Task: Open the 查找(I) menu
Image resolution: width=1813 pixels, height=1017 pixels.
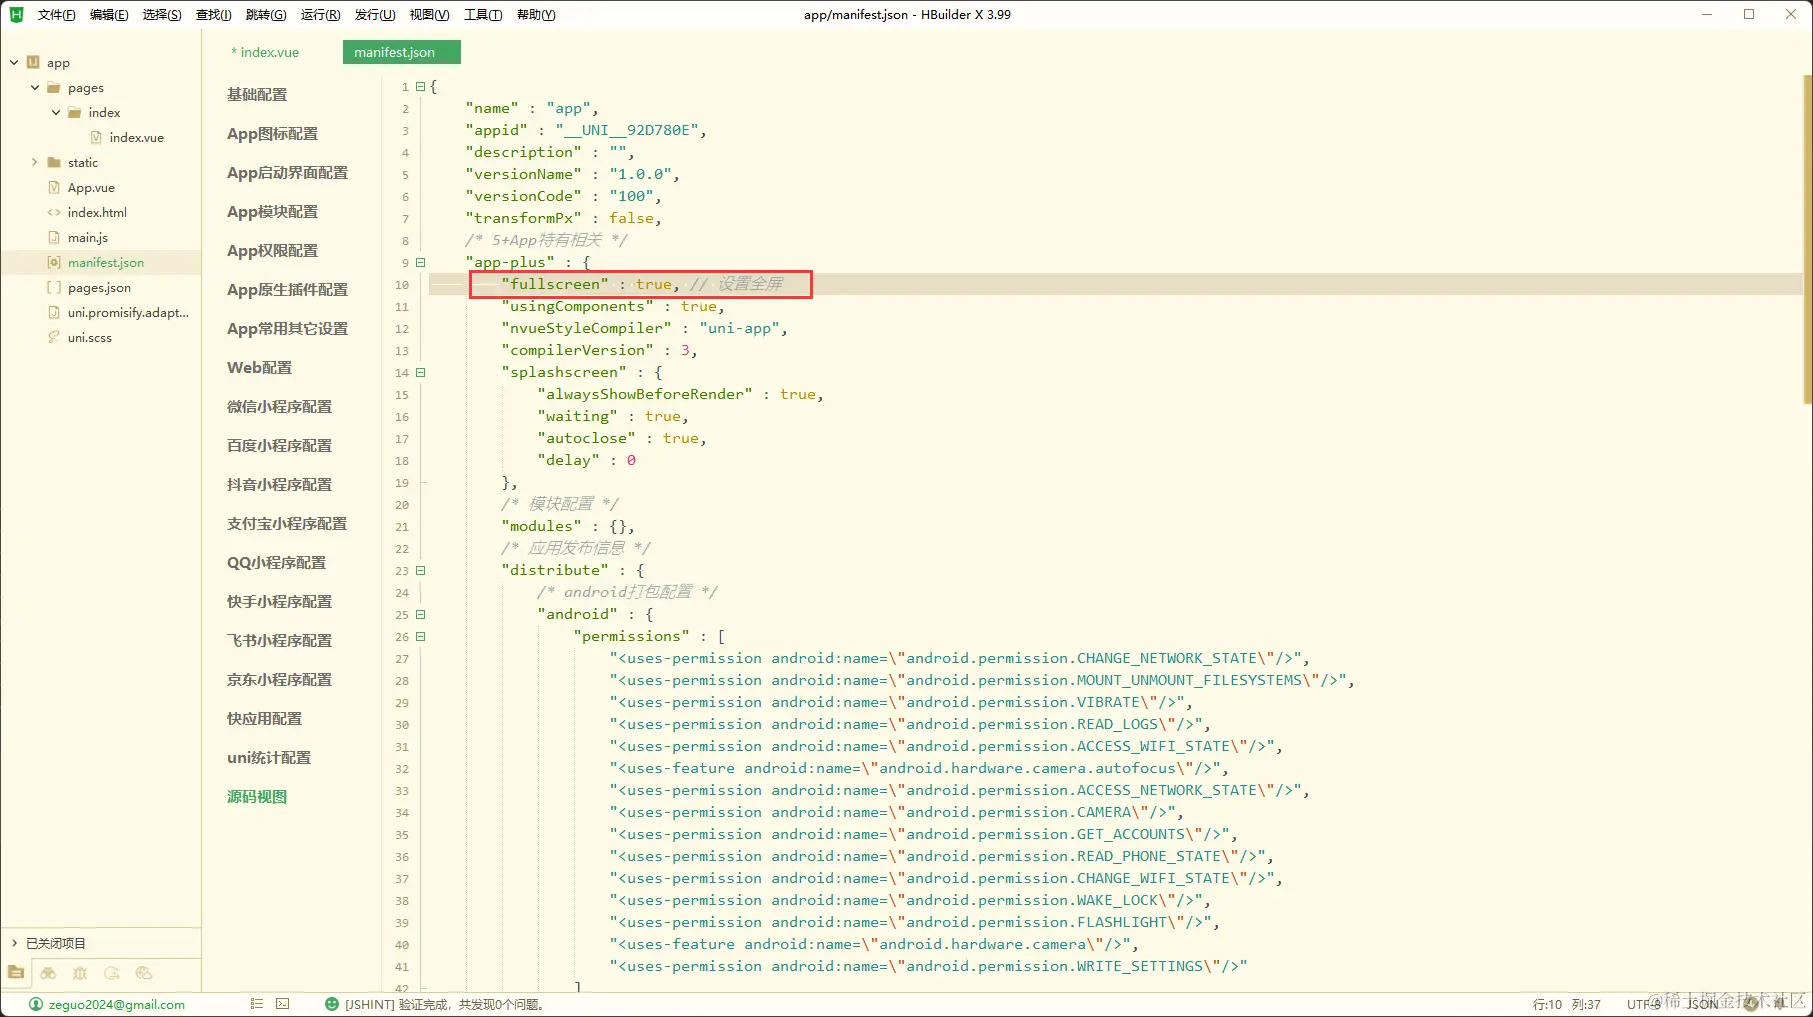Action: point(213,15)
